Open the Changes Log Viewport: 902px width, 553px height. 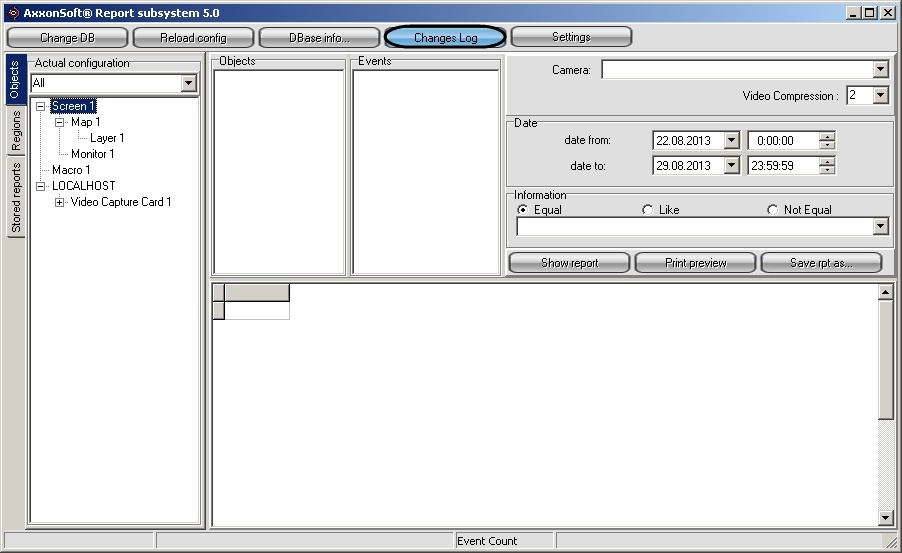[x=445, y=37]
